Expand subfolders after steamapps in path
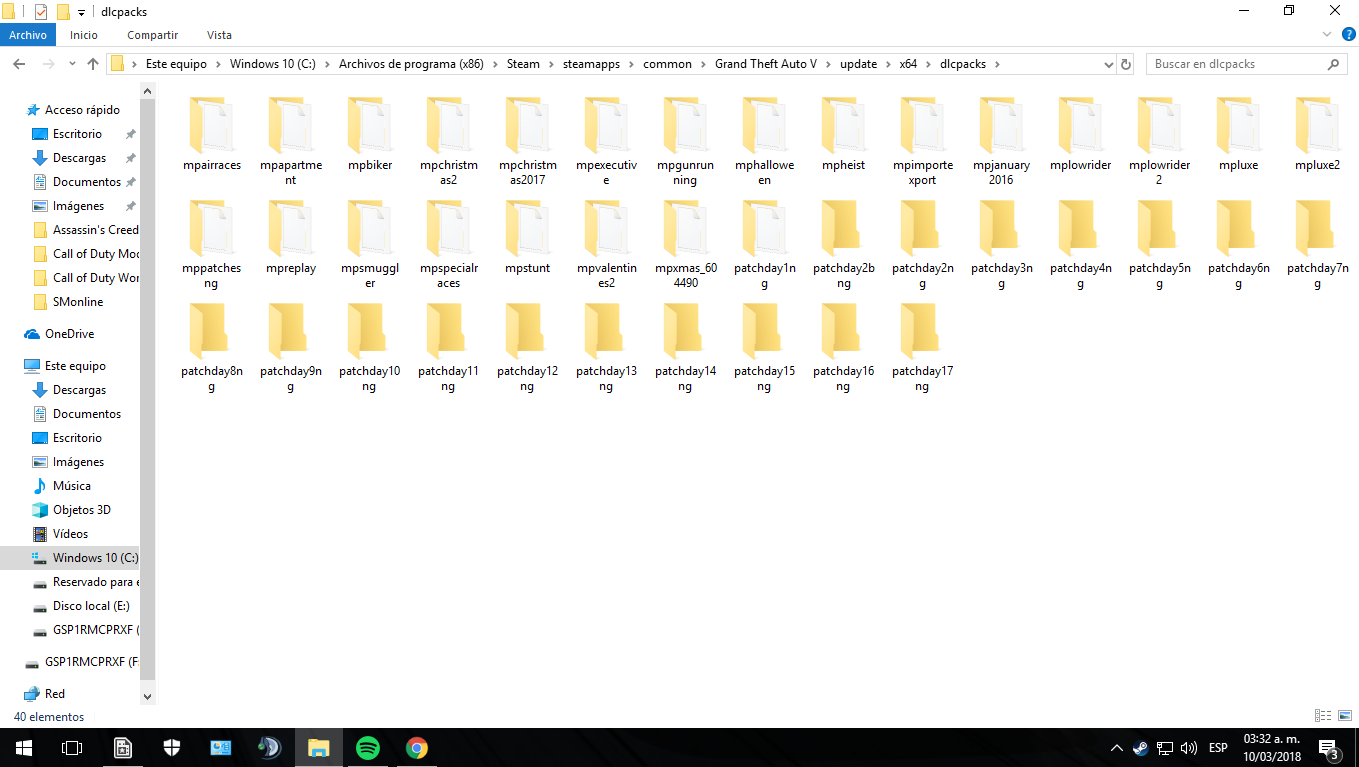The image size is (1359, 767). click(x=631, y=64)
